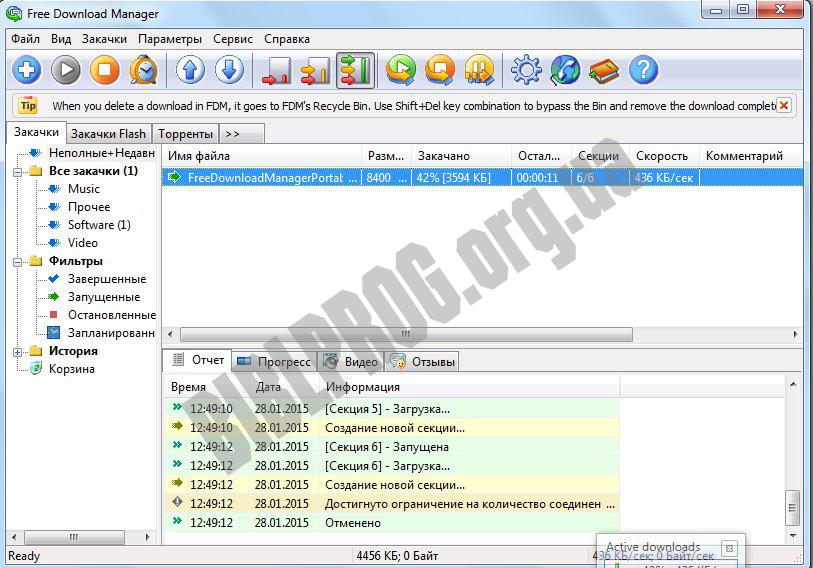Sort by Скорость column header
Screen dimensions: 813x568
coord(664,156)
